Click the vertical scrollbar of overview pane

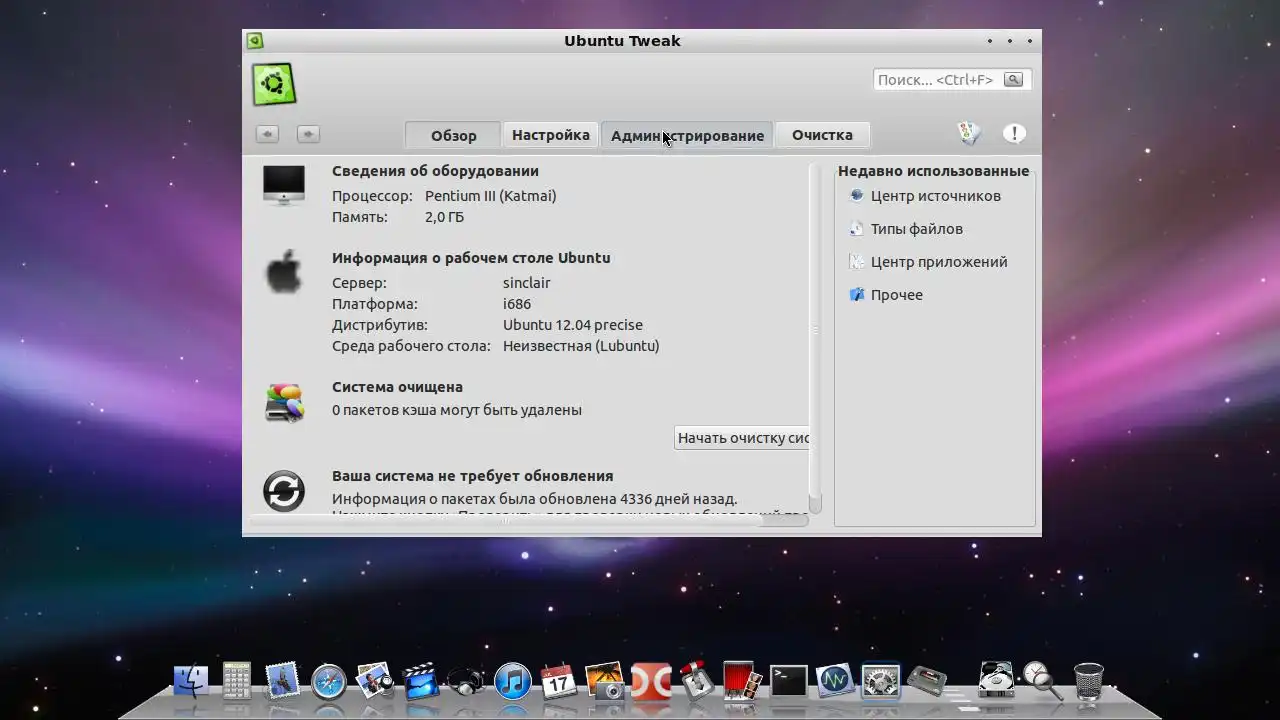pyautogui.click(x=815, y=340)
